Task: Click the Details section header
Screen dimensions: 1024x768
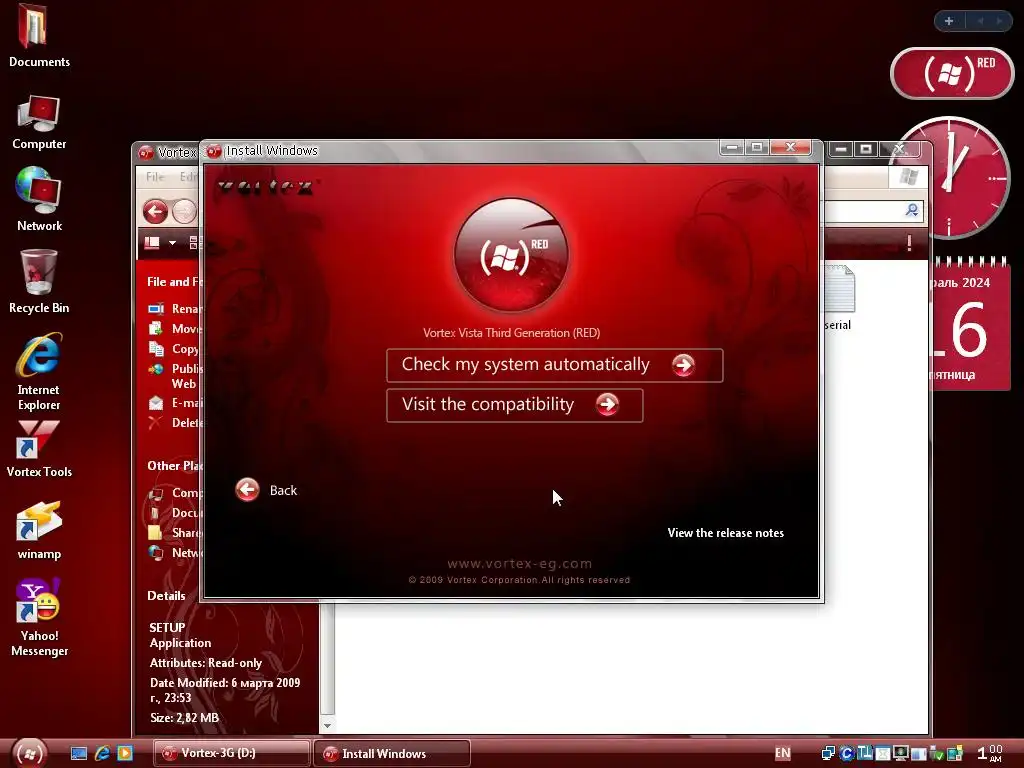Action: tap(167, 596)
